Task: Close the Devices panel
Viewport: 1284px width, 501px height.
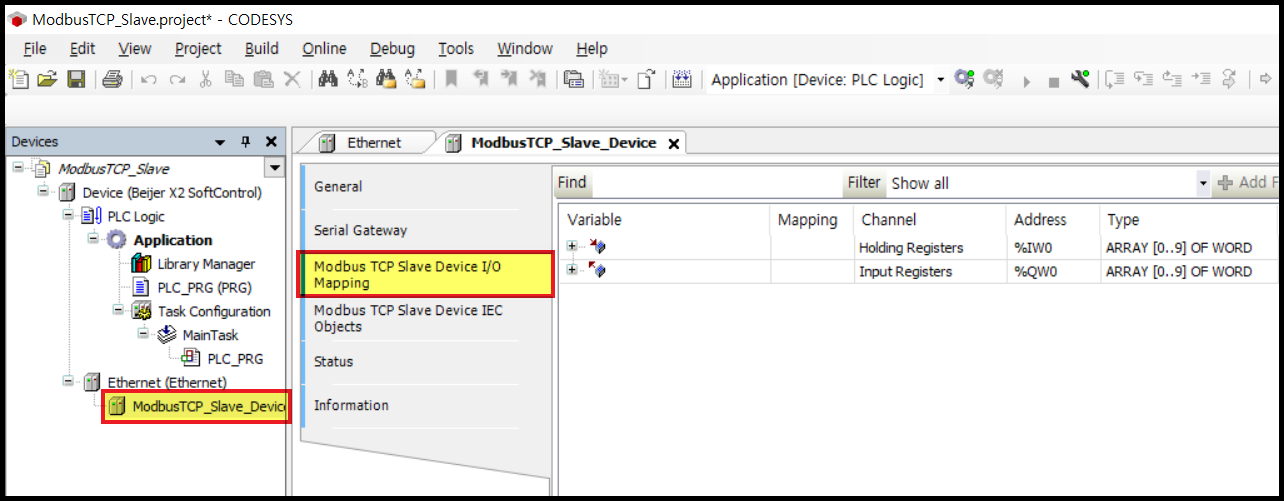Action: point(271,143)
